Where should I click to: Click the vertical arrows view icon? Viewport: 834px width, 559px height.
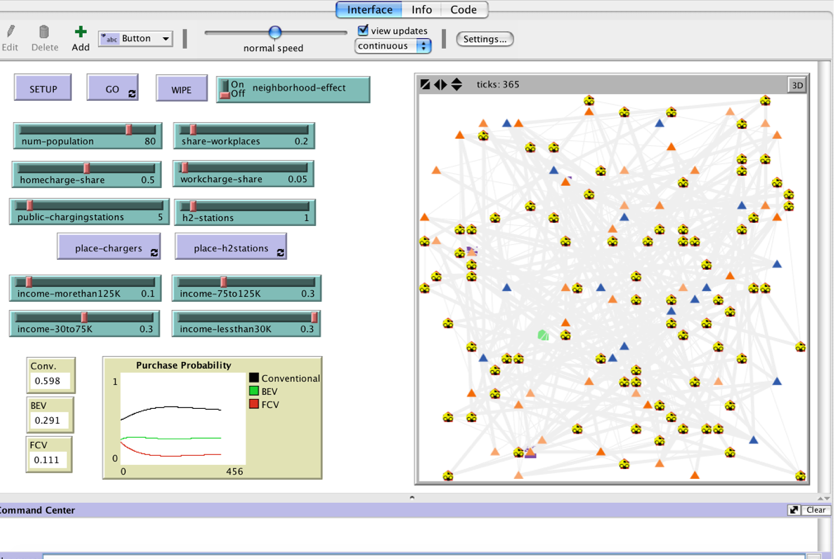click(457, 85)
